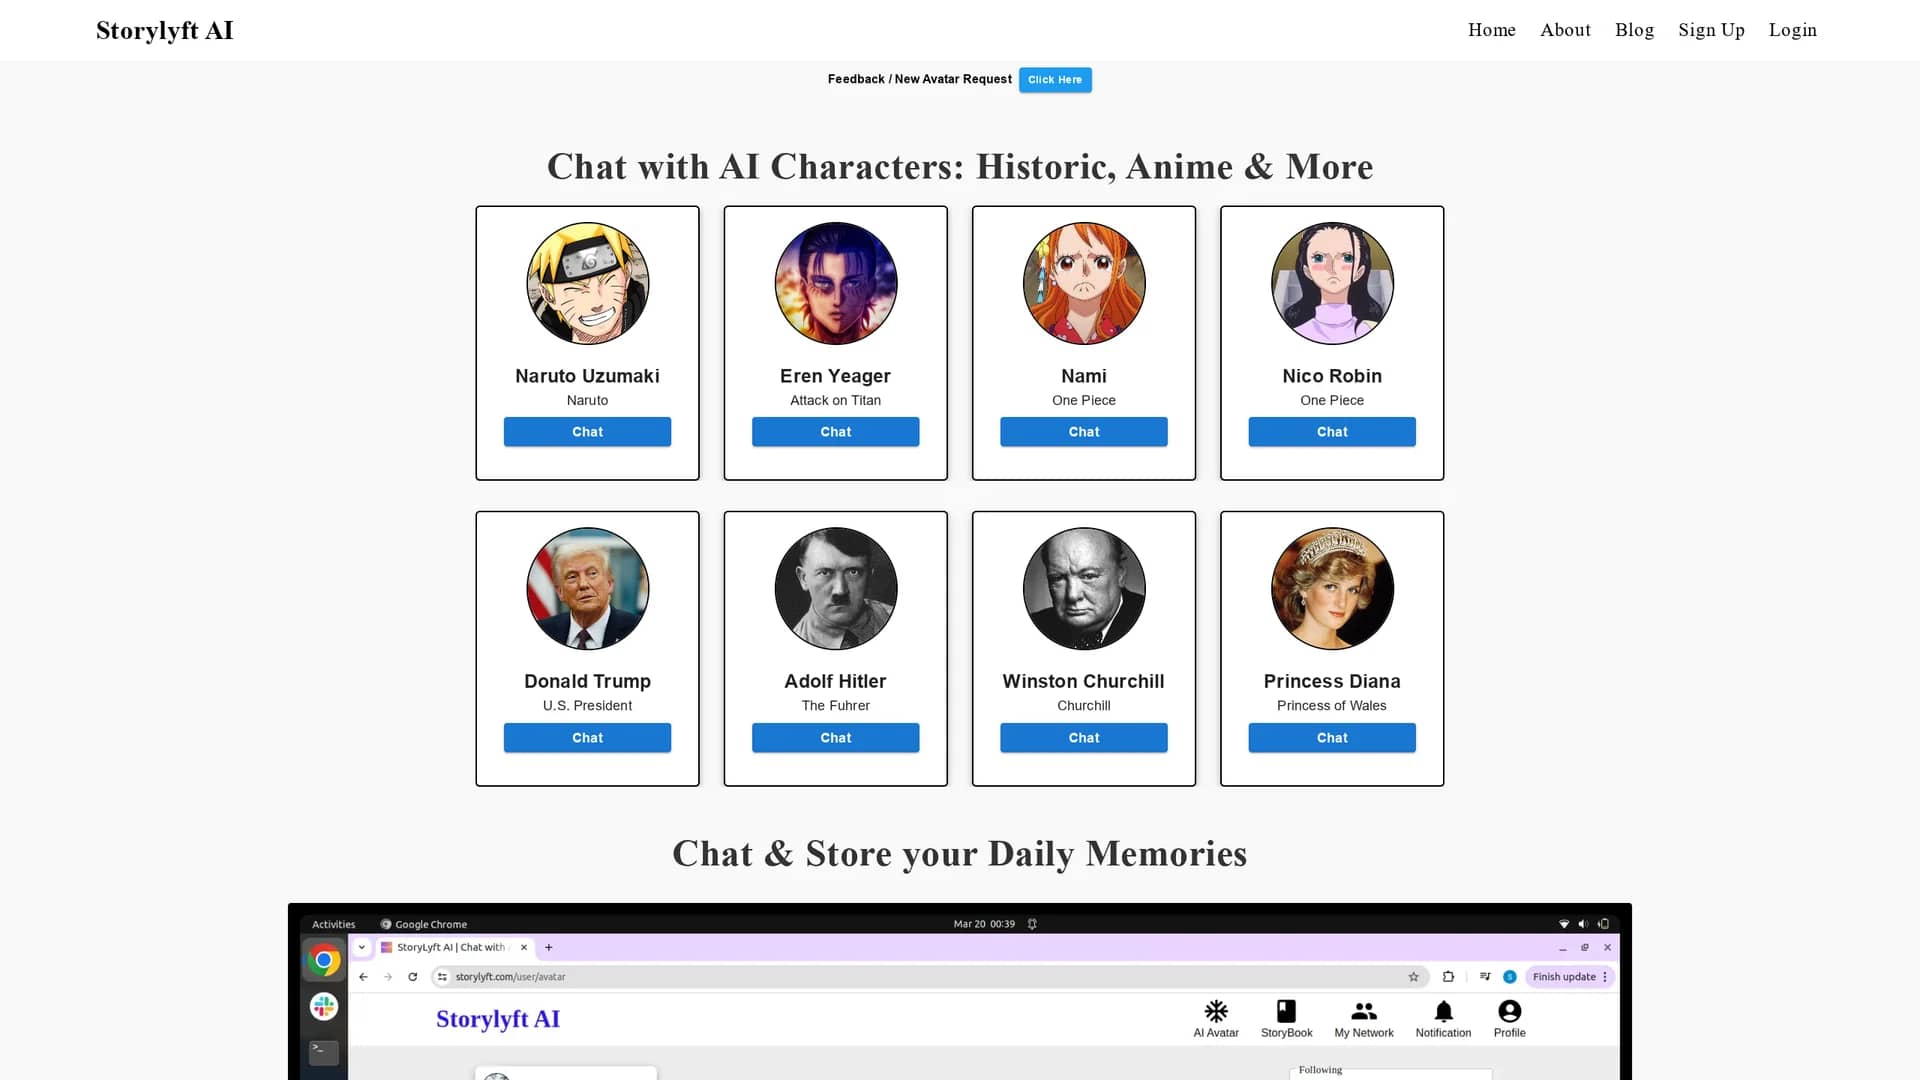Click the Slack dock icon in demo screenshot
Image resolution: width=1920 pixels, height=1080 pixels.
(323, 1007)
